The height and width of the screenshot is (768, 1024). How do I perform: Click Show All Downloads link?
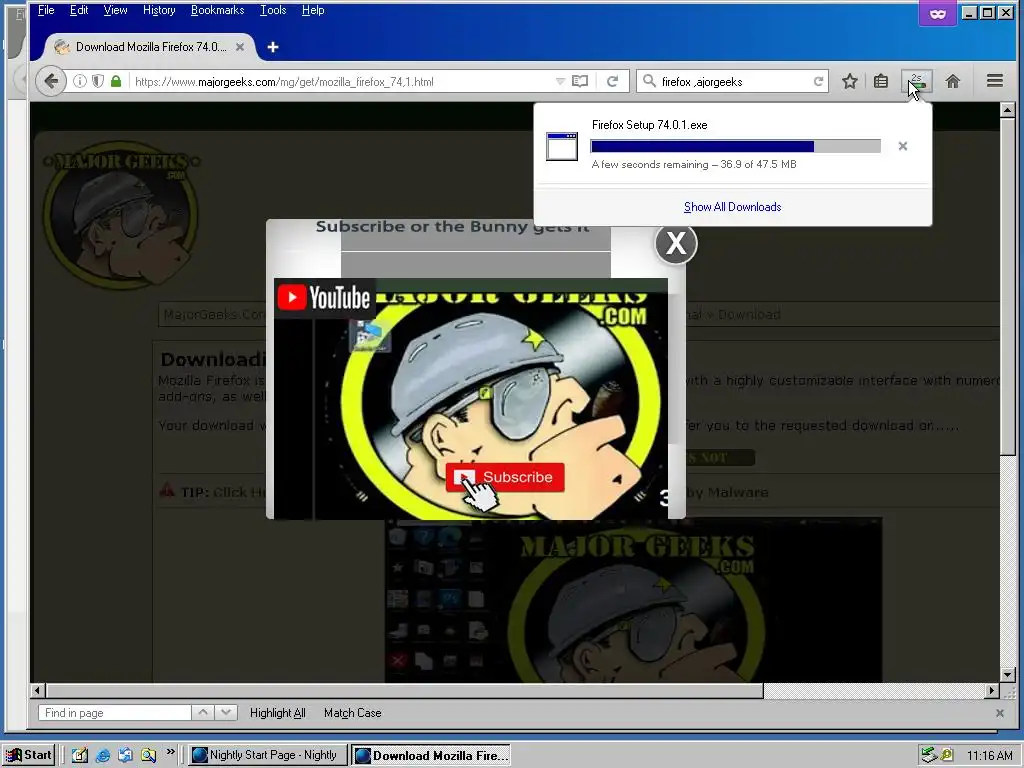[732, 207]
